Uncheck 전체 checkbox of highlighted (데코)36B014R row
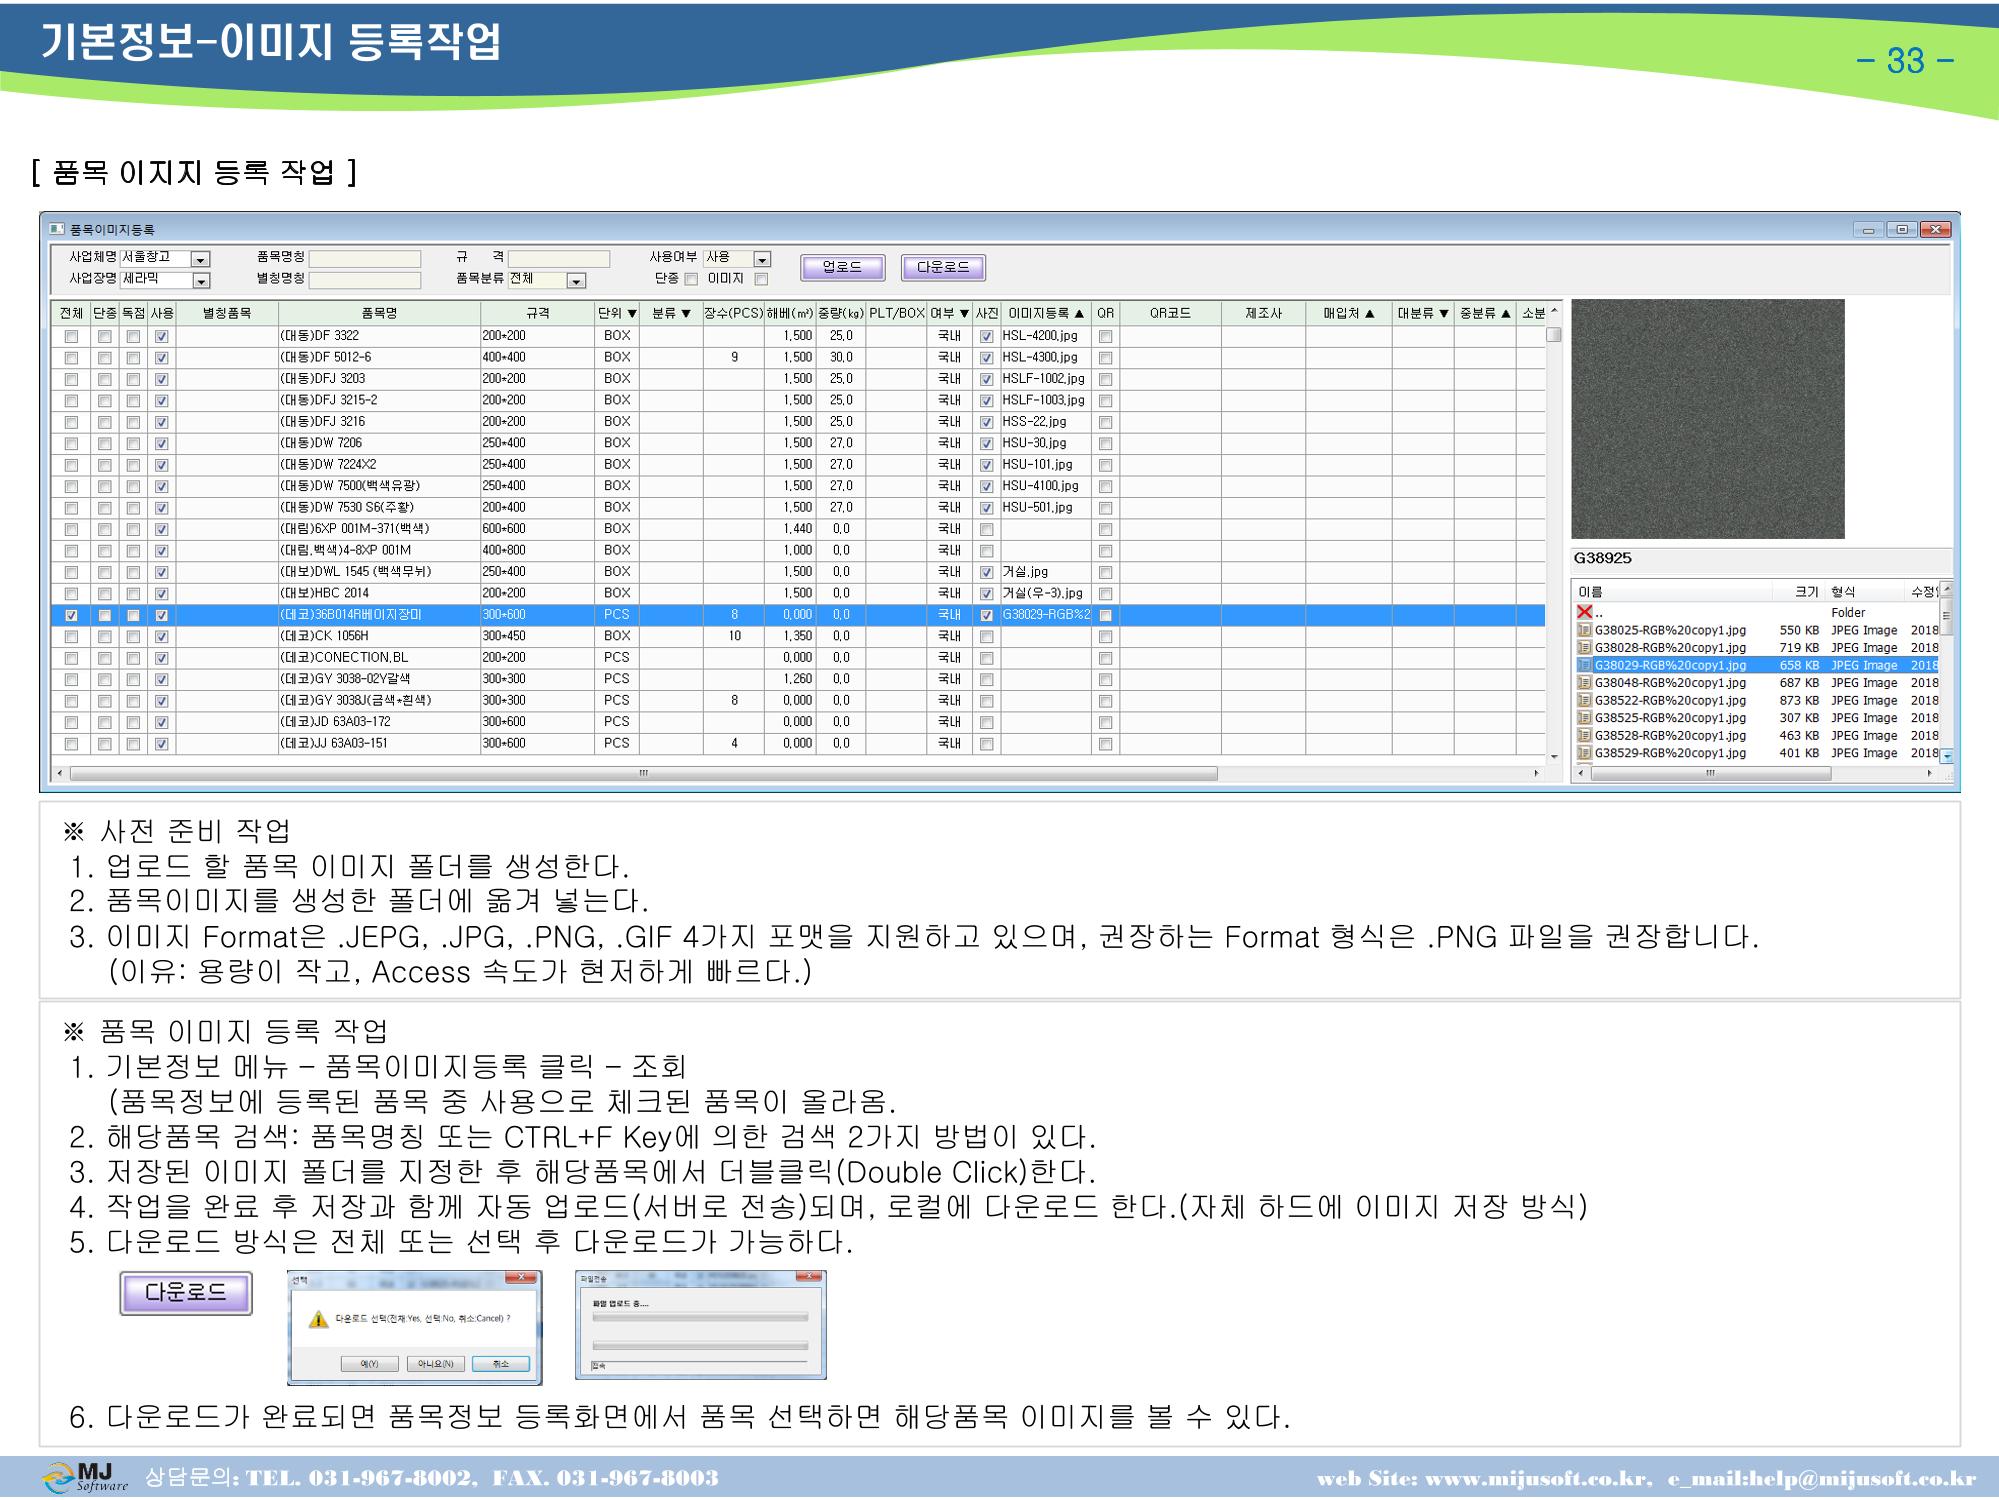Screen dimensions: 1999x1500 pyautogui.click(x=71, y=616)
